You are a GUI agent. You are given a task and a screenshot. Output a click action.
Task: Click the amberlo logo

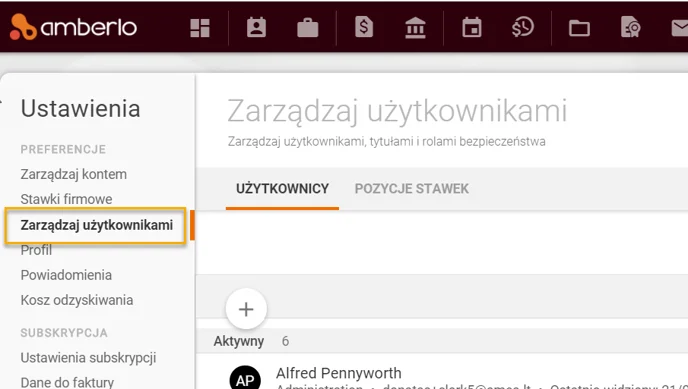click(73, 27)
